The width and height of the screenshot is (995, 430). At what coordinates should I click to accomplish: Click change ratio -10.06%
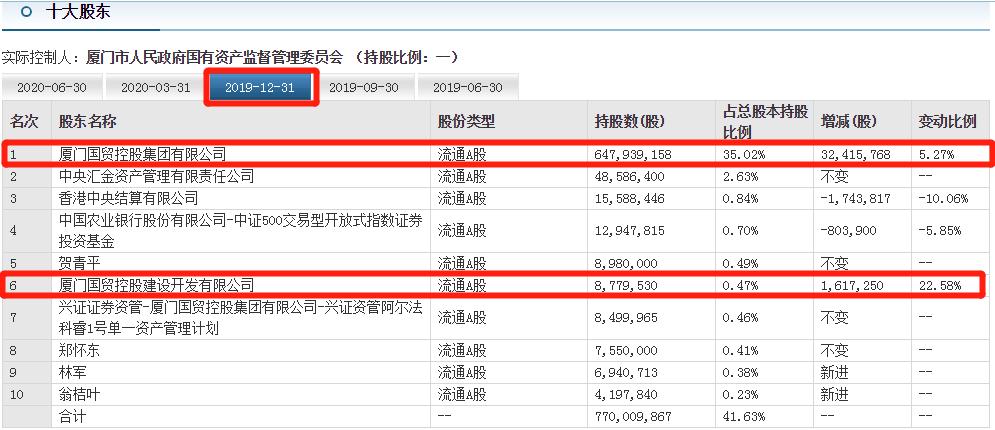tap(943, 199)
